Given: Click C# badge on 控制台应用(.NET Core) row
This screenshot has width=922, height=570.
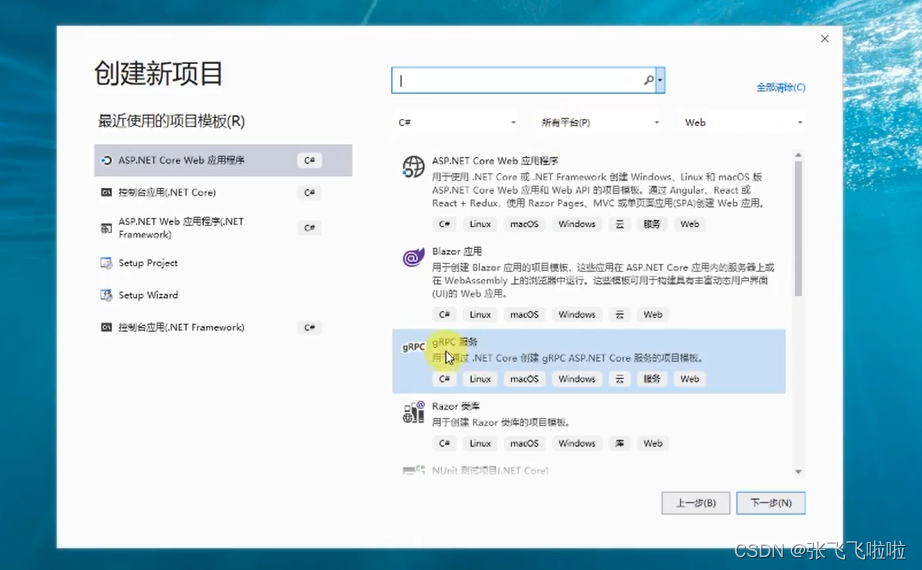Looking at the screenshot, I should [309, 192].
